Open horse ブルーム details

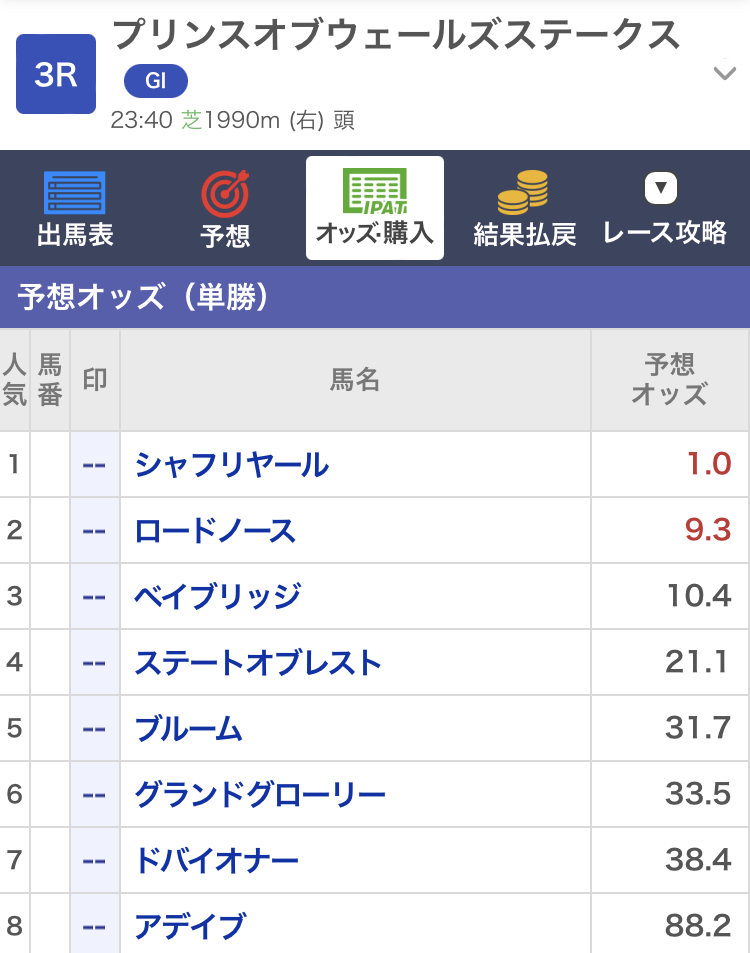(188, 729)
